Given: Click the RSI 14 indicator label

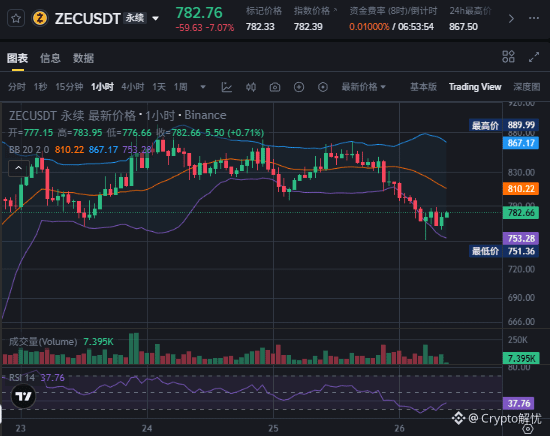Looking at the screenshot, I should click(x=22, y=377).
